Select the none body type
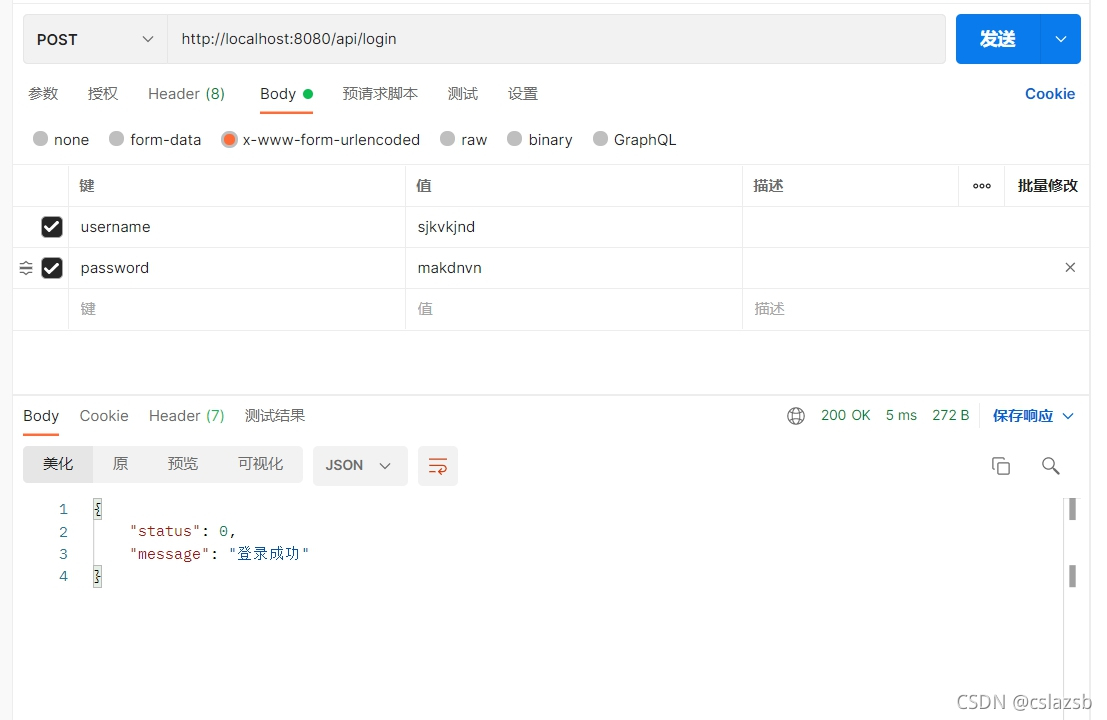The image size is (1107, 720). click(x=40, y=139)
